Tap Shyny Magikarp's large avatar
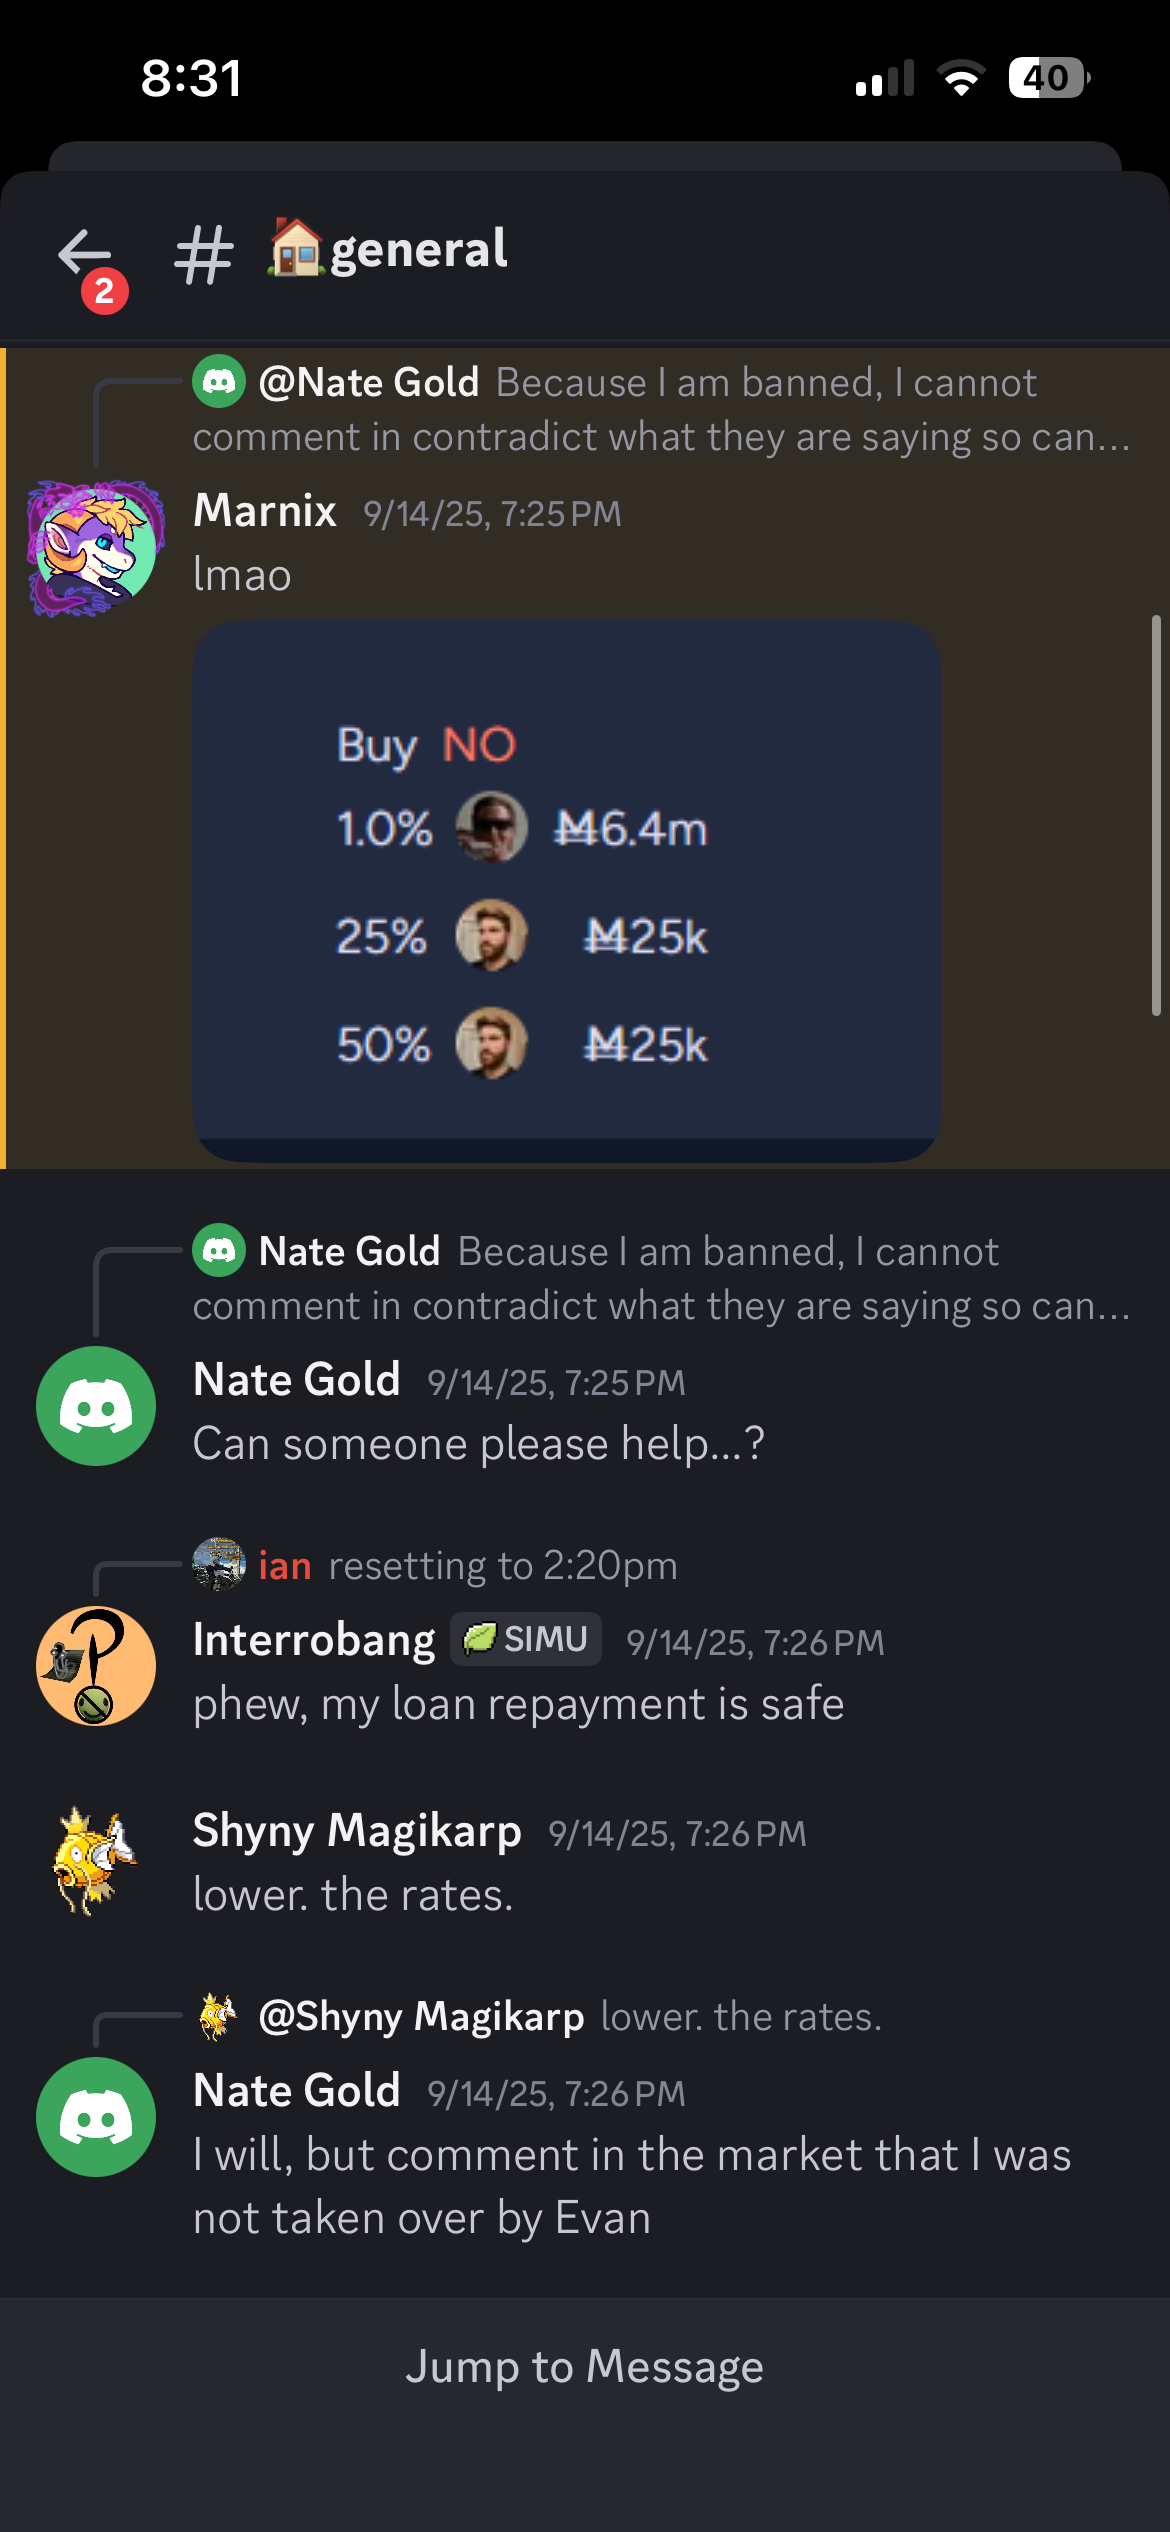The width and height of the screenshot is (1170, 2532). [x=96, y=1860]
